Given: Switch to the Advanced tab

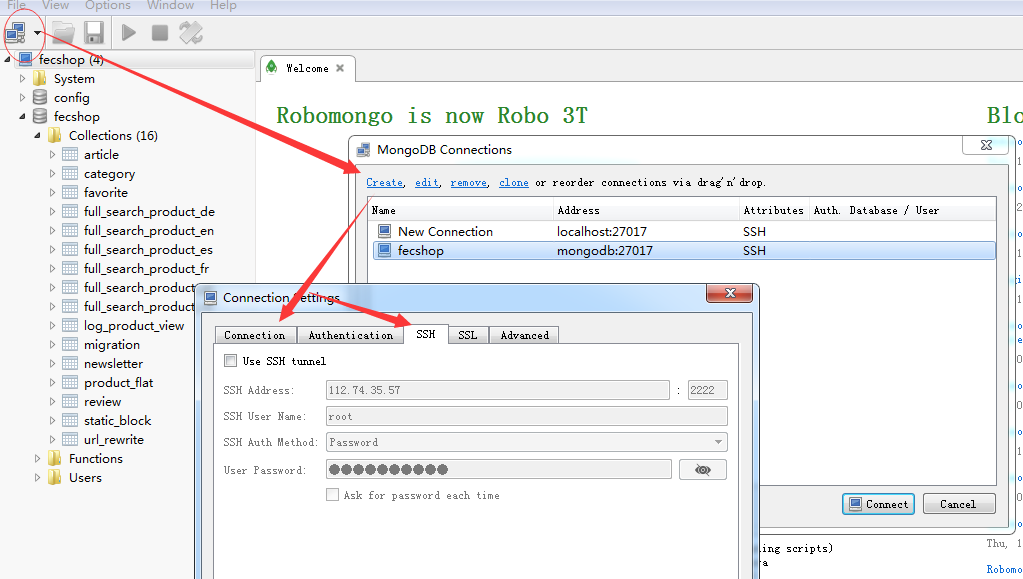Looking at the screenshot, I should click(524, 335).
